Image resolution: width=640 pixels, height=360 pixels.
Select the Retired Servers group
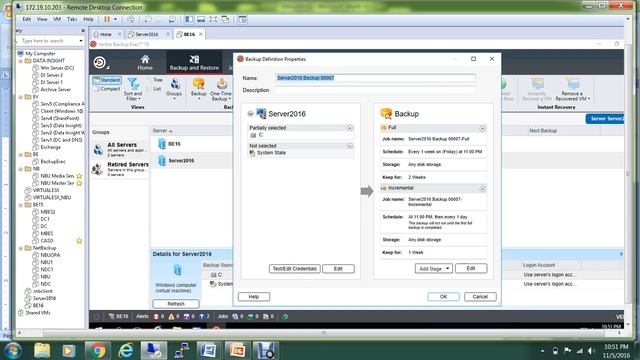[x=120, y=169]
